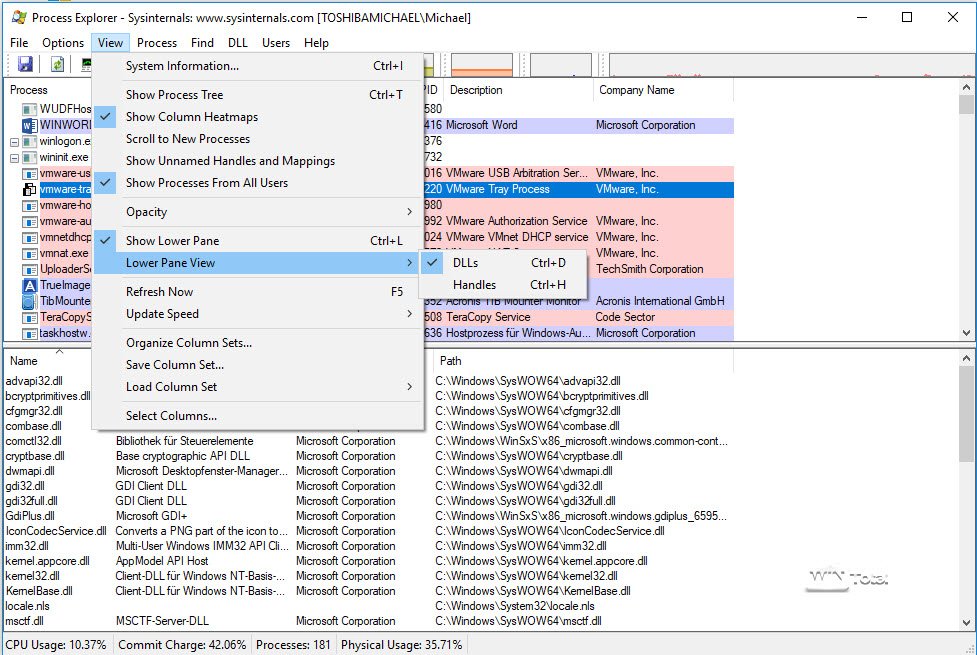Collapse the winlogon.exe tree node

(x=14, y=142)
